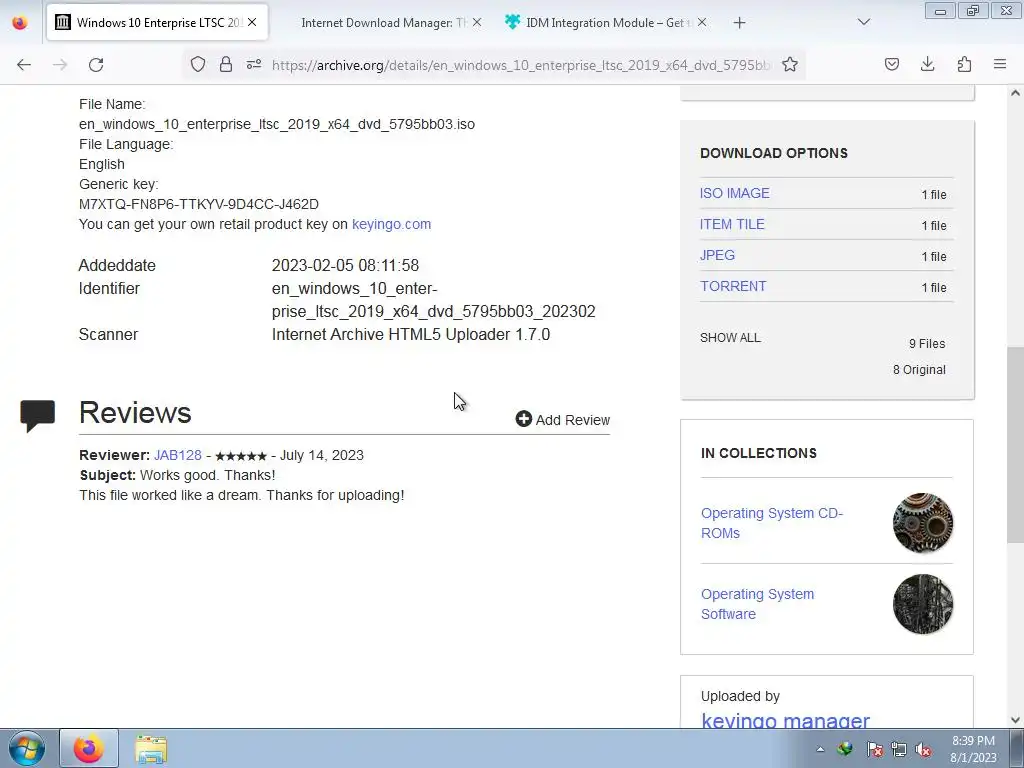Screen dimensions: 1024x768
Task: Click the Addeddate value 2023-02-05 08:11:58
Action: tap(345, 265)
